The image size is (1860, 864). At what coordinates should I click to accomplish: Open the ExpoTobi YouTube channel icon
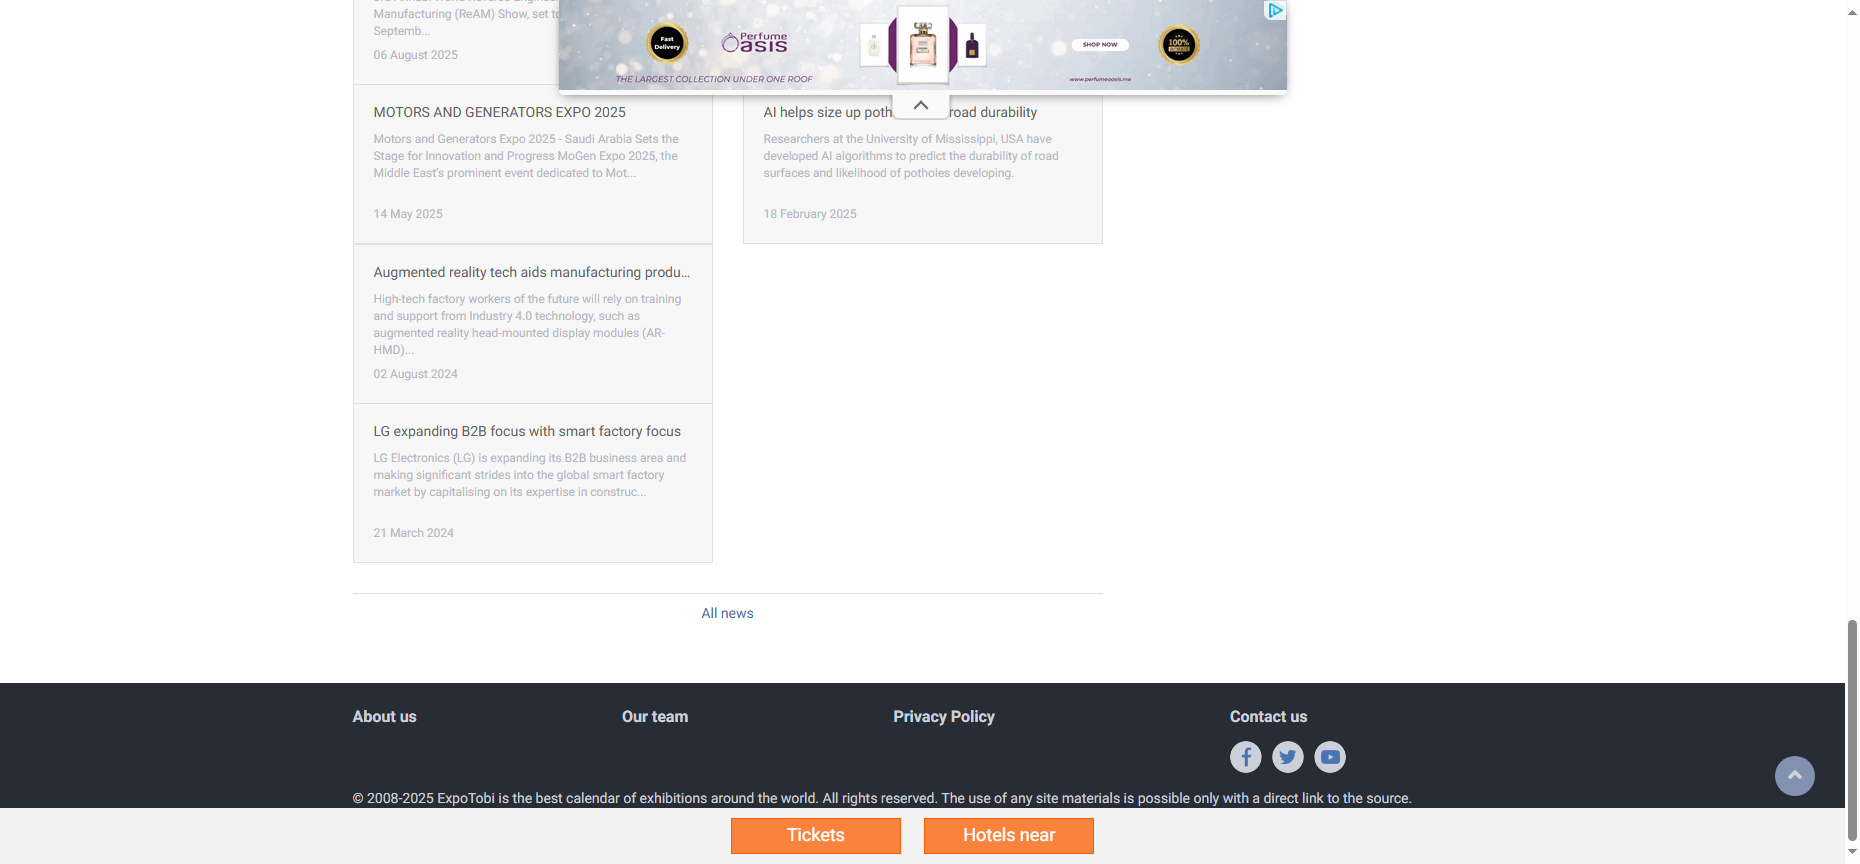1330,757
